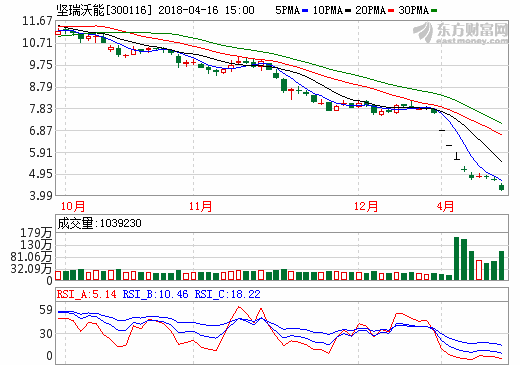520x365 pixels.
Task: Select the 5PMA legend label
Action: coord(287,10)
